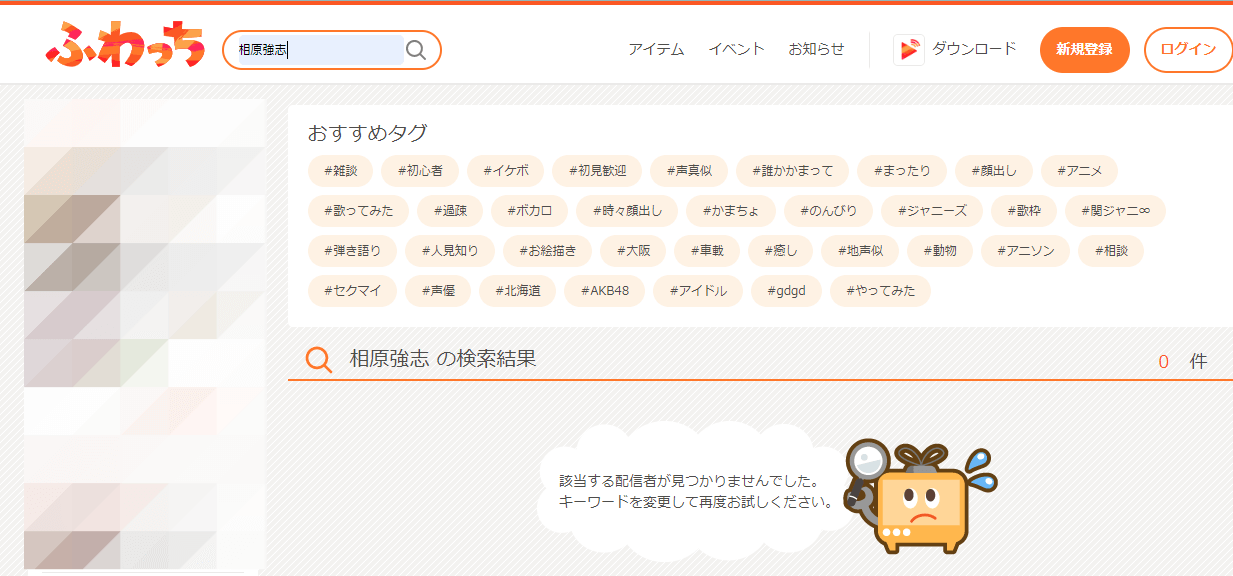Click the download app icon

click(908, 50)
